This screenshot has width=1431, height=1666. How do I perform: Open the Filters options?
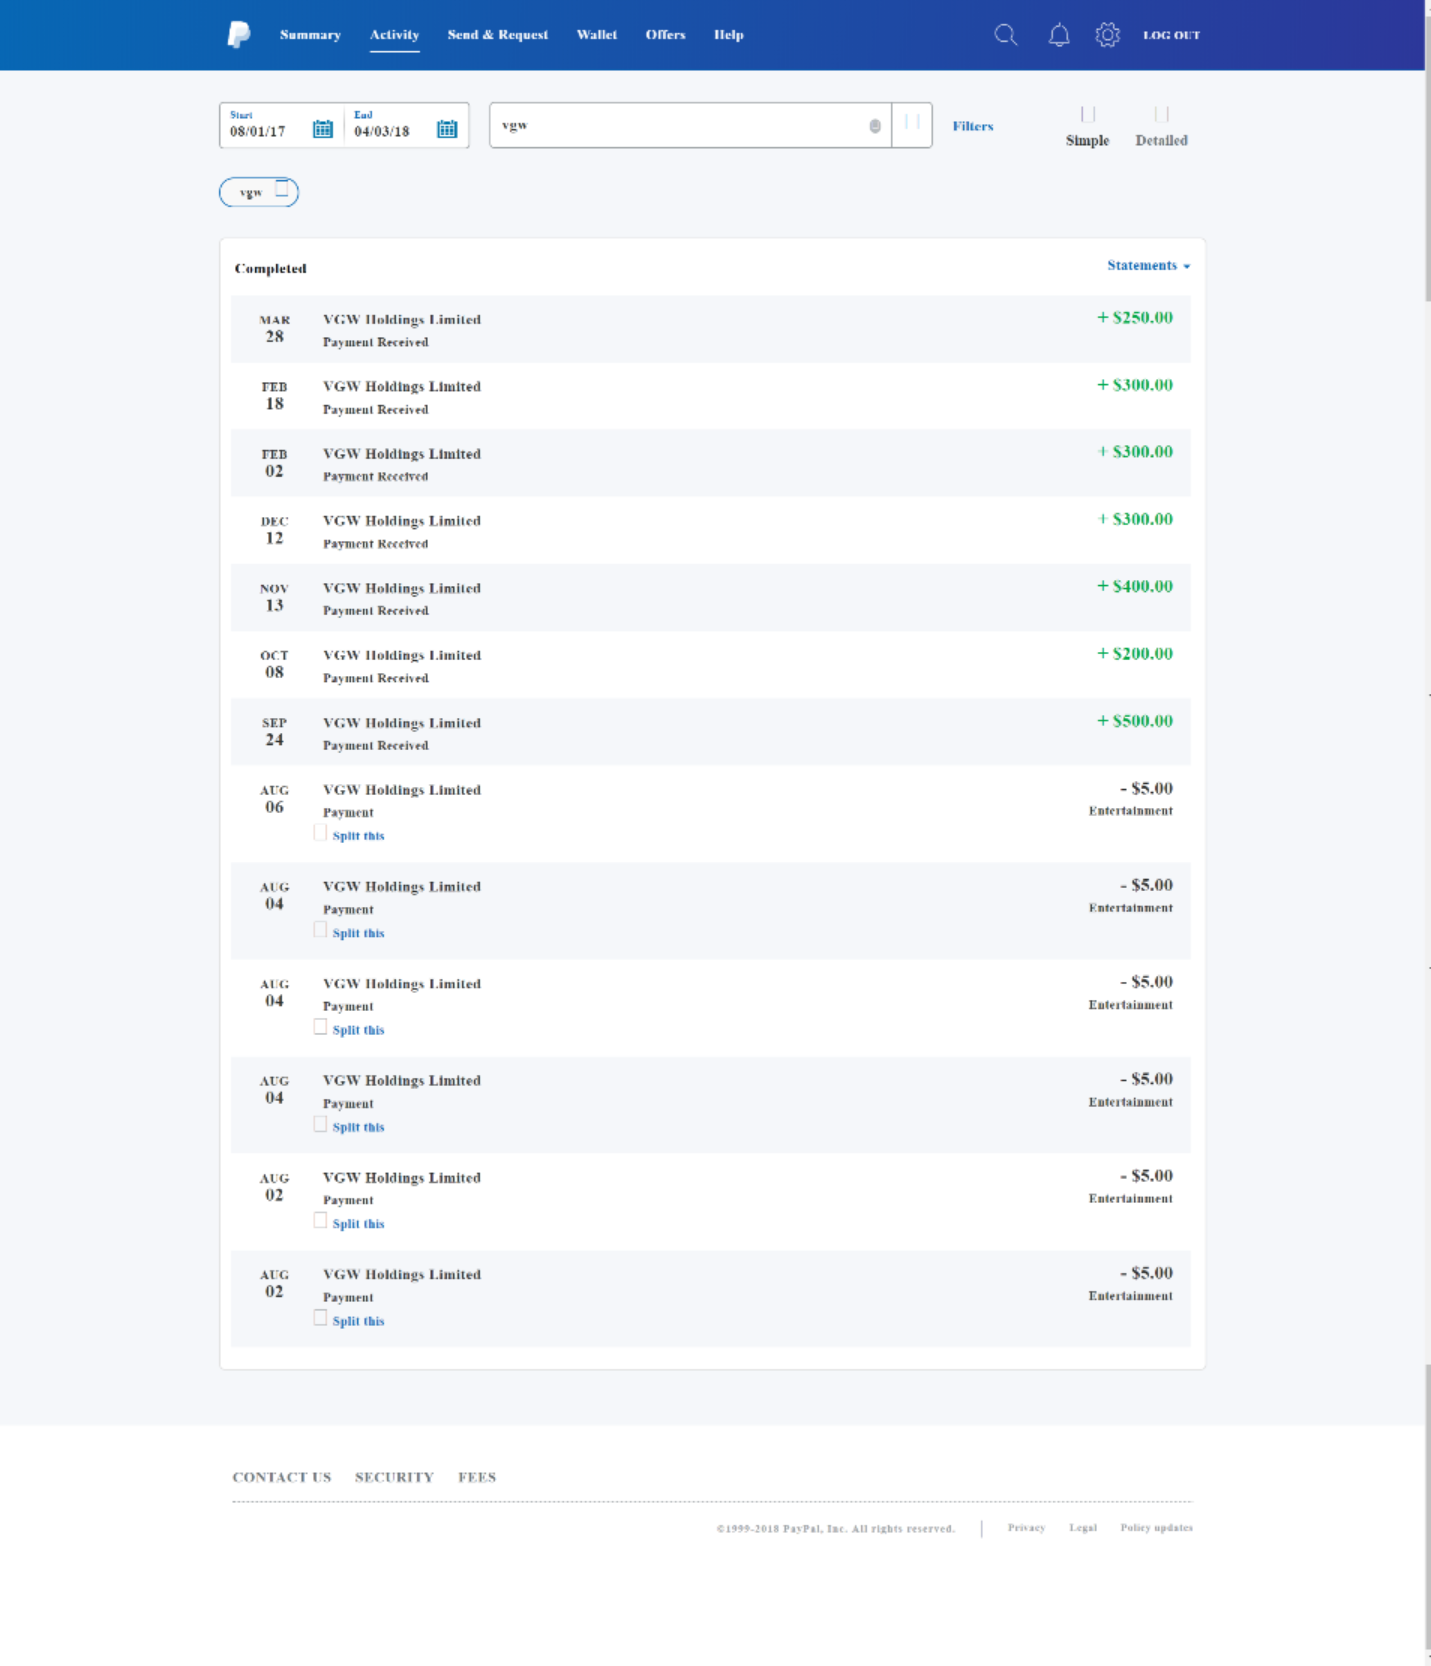(972, 126)
